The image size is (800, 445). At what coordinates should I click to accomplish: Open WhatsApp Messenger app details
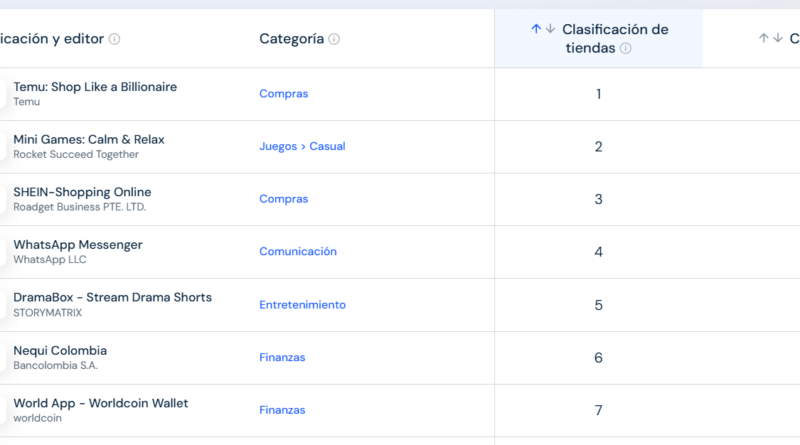click(78, 245)
